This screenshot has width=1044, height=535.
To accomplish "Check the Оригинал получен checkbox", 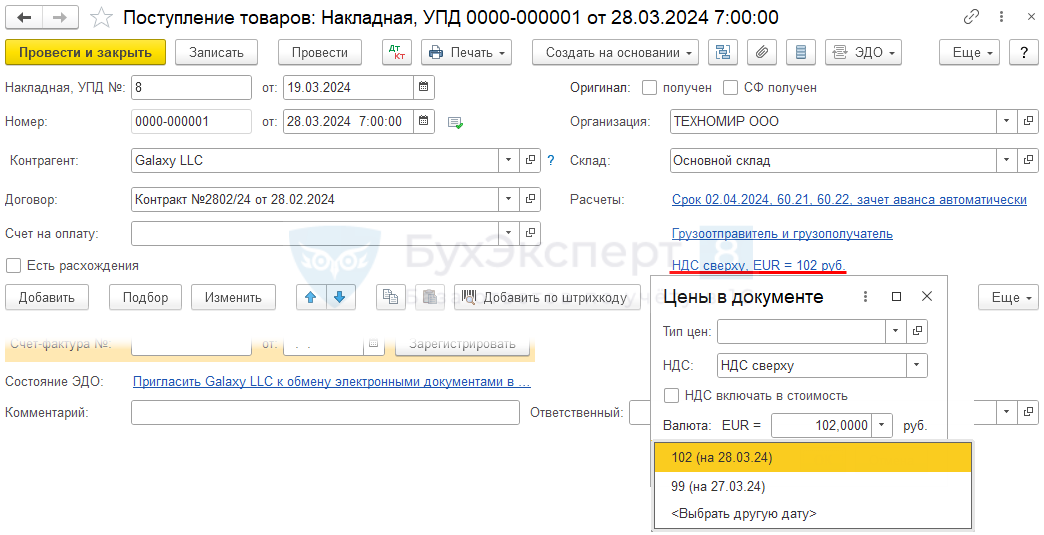I will tap(650, 88).
